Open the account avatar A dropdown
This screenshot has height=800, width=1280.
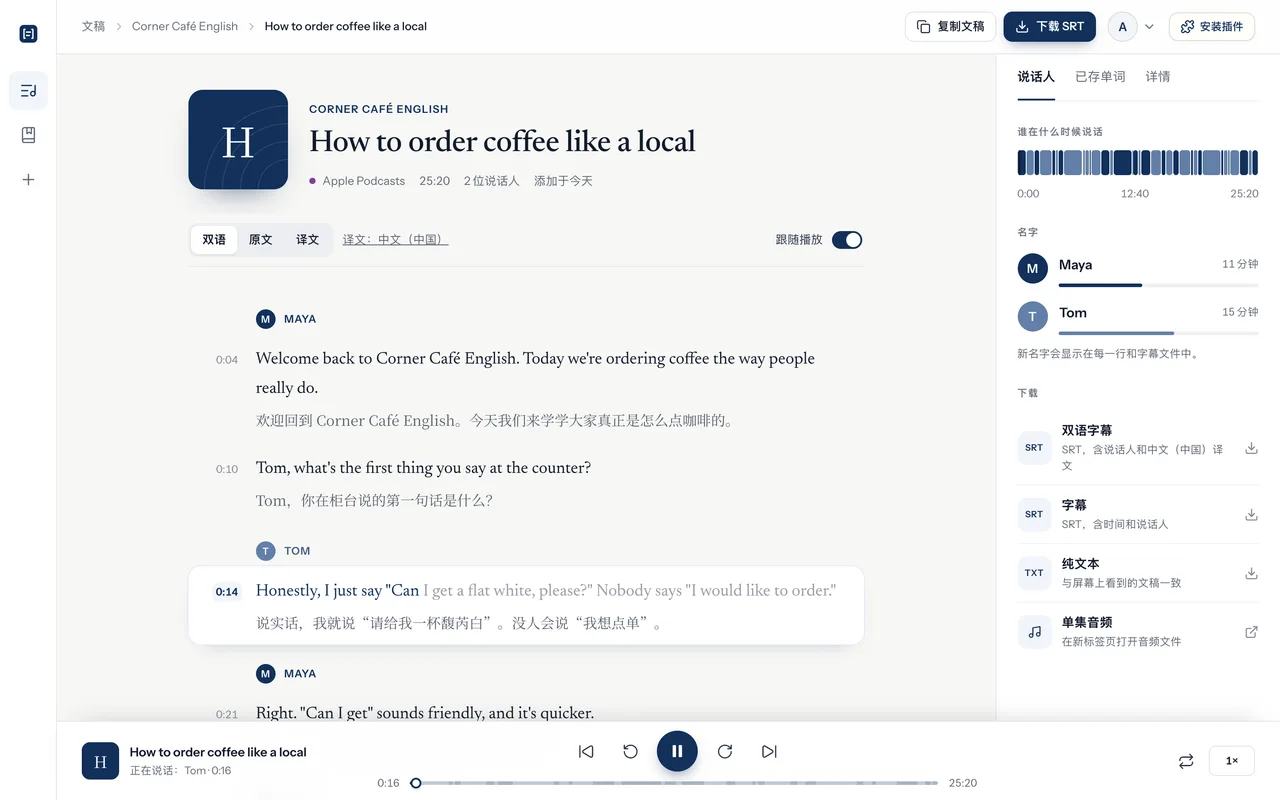(1133, 27)
